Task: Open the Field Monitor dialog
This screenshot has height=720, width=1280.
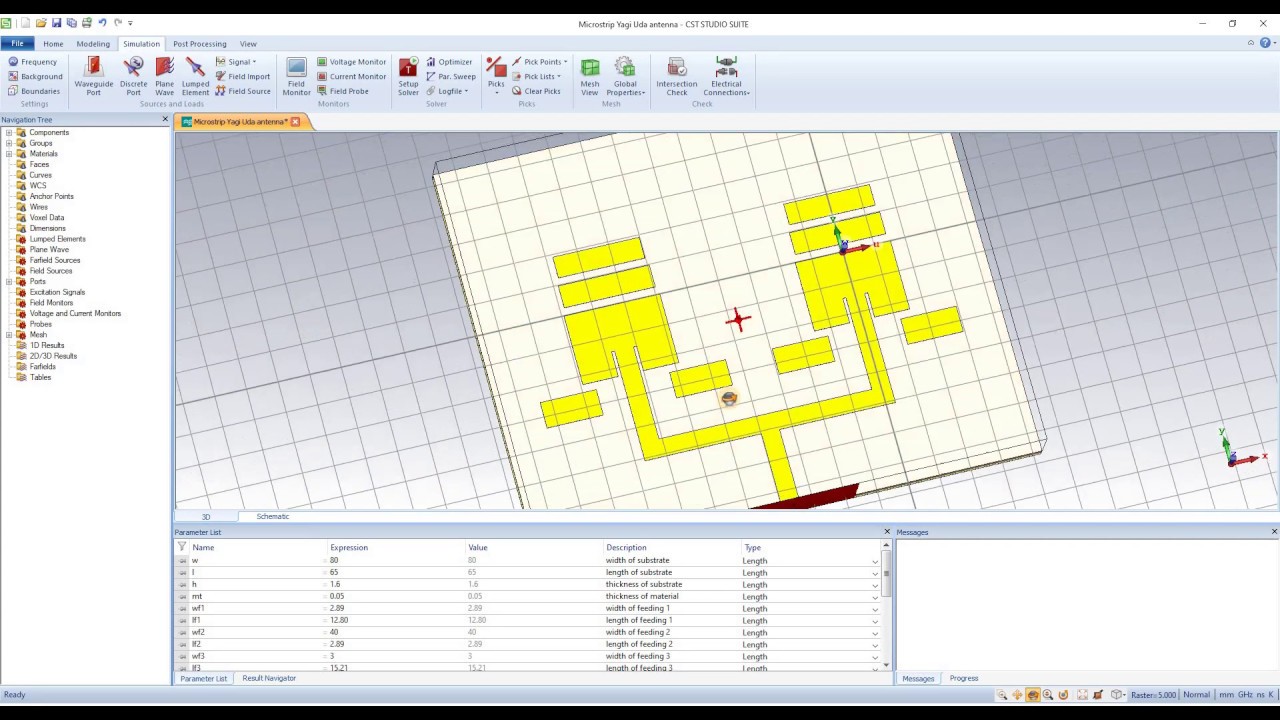Action: click(296, 76)
